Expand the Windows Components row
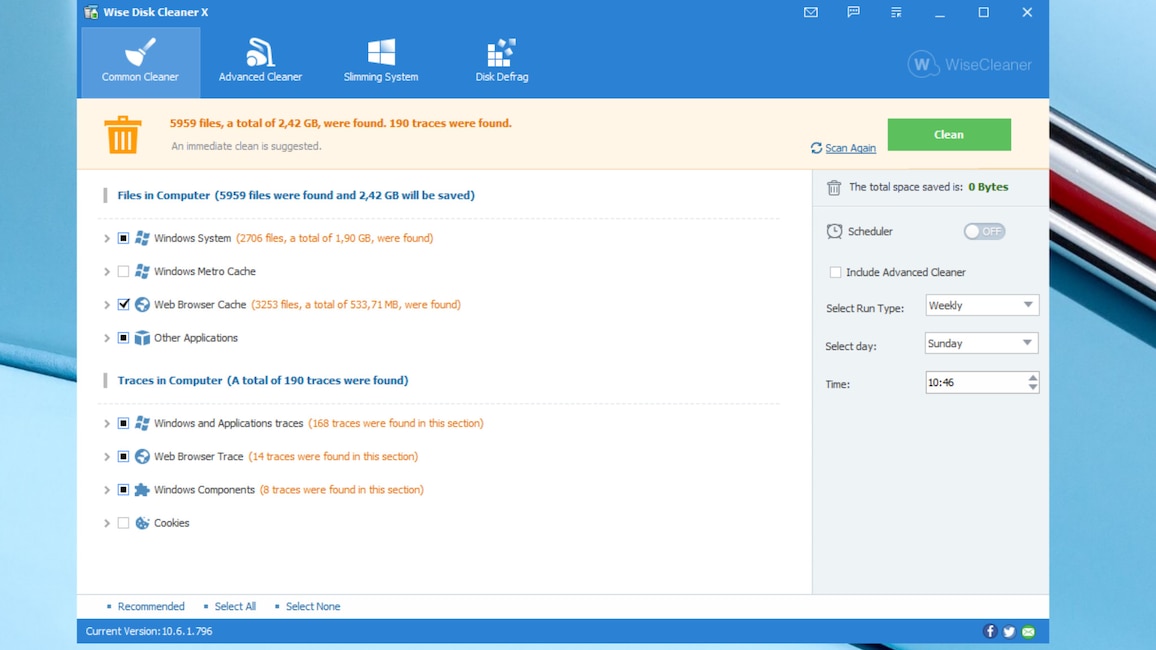1156x650 pixels. coord(106,489)
